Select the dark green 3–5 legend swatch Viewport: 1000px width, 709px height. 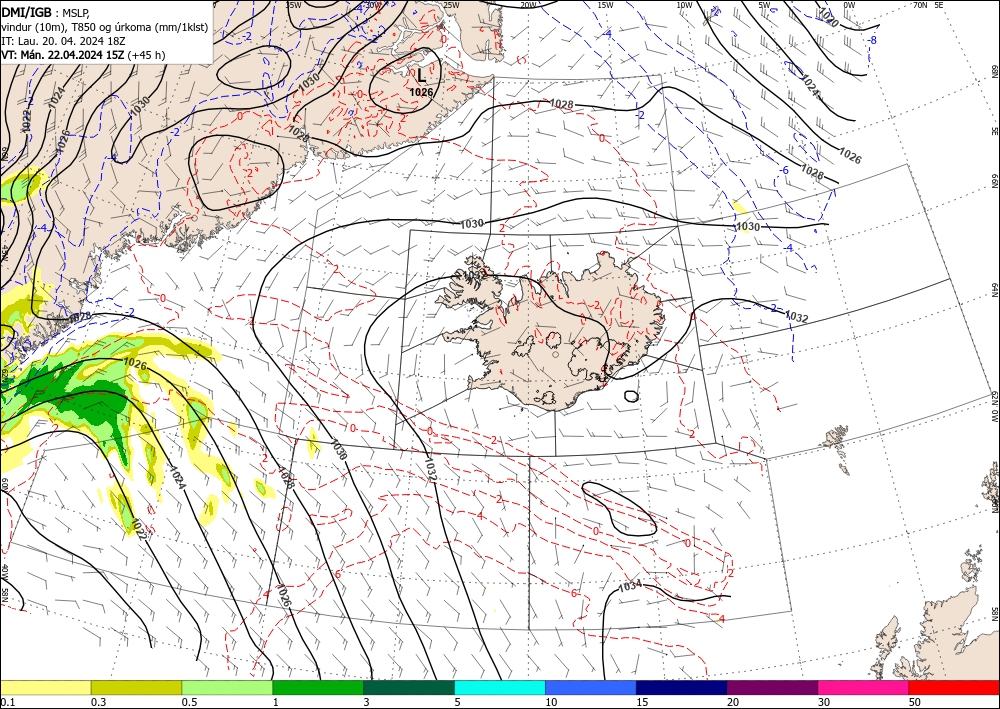point(409,687)
